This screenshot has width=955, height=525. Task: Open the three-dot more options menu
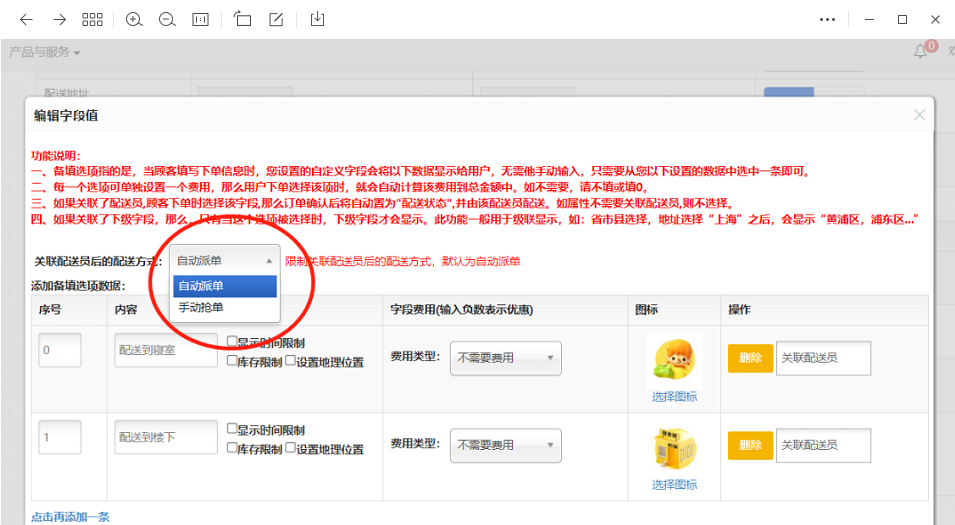pyautogui.click(x=827, y=19)
